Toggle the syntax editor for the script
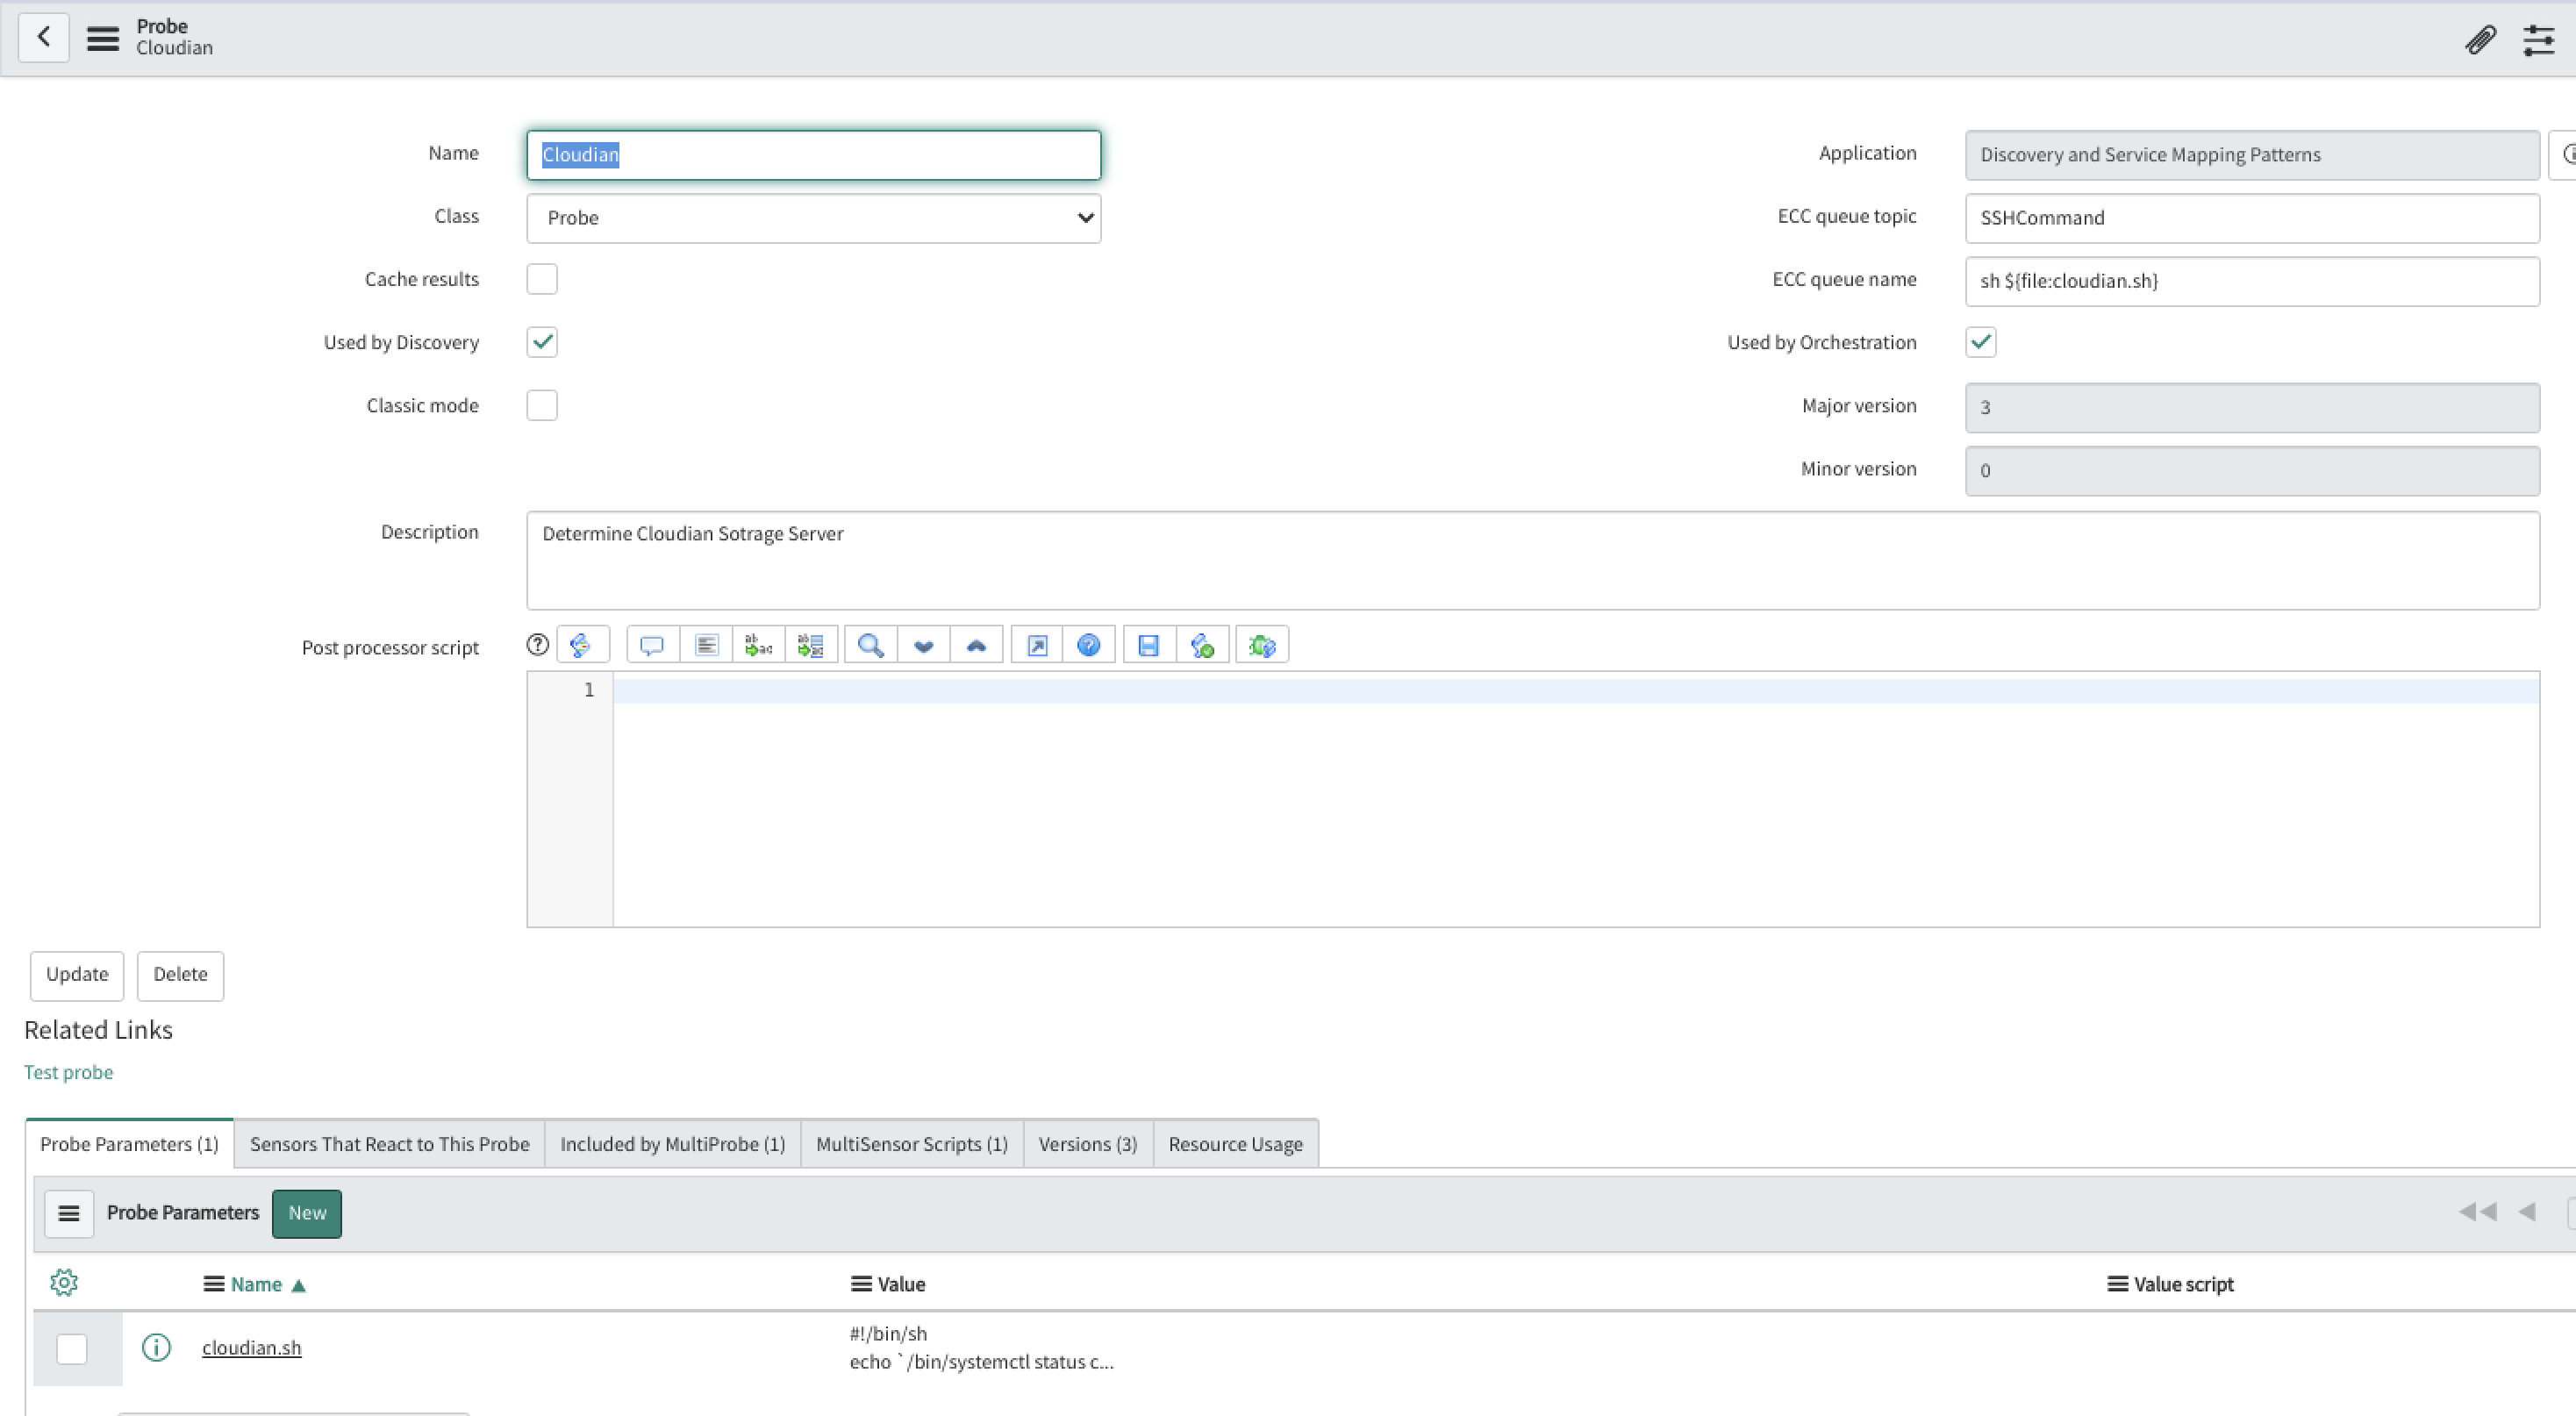Screen dimensions: 2576x1416 pos(582,645)
